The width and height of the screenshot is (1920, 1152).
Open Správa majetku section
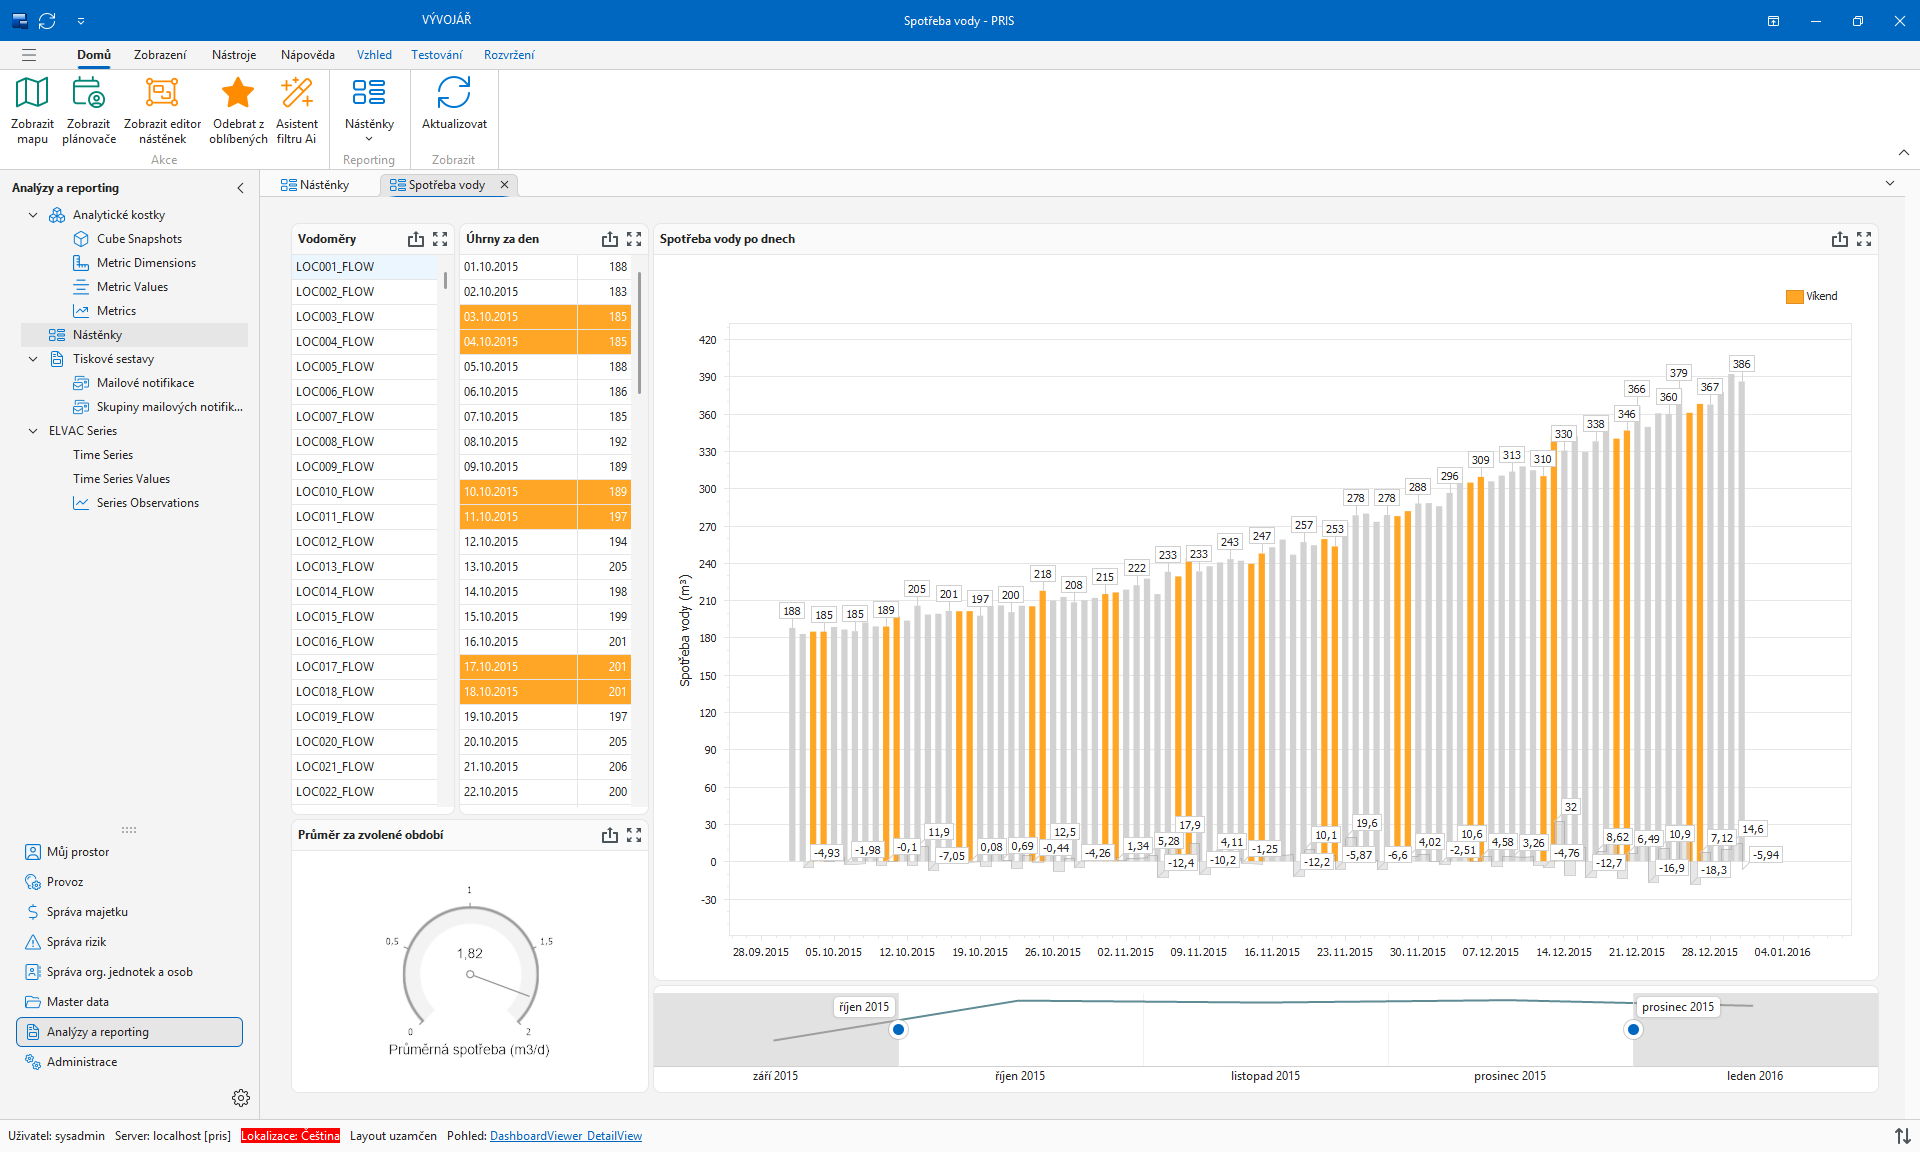click(x=130, y=912)
